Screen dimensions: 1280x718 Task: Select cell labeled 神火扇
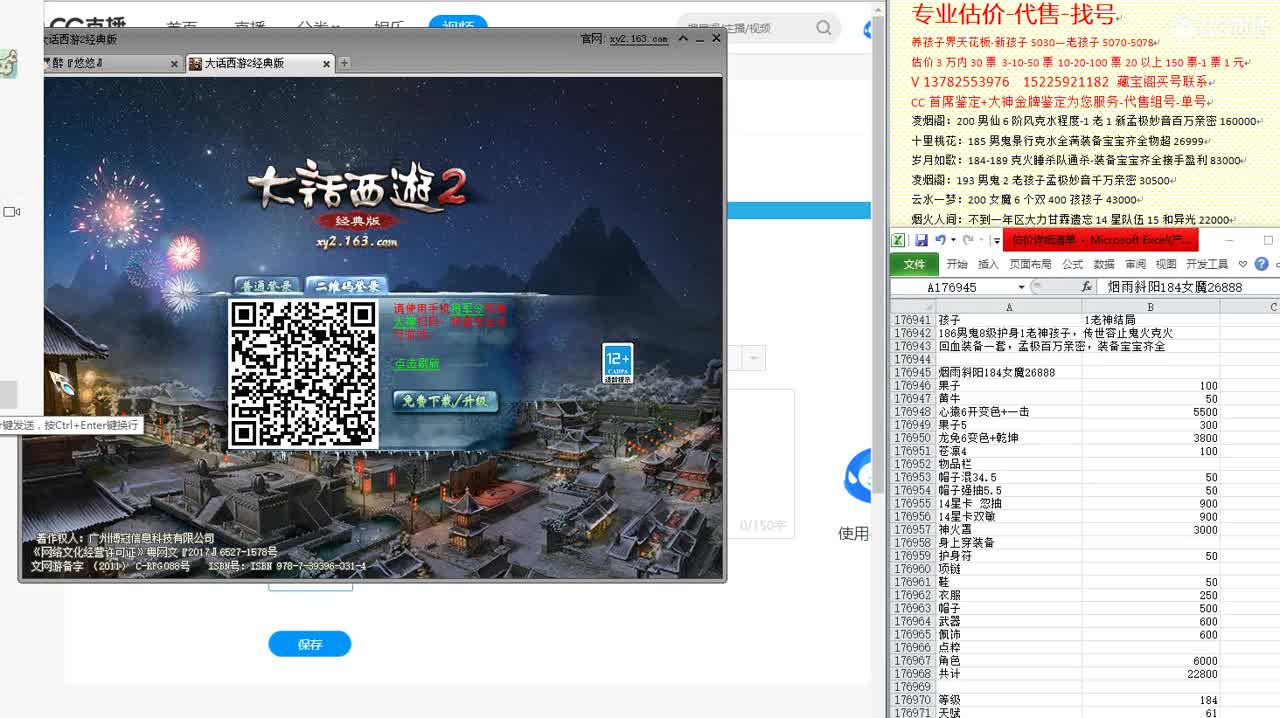[x=1008, y=530]
